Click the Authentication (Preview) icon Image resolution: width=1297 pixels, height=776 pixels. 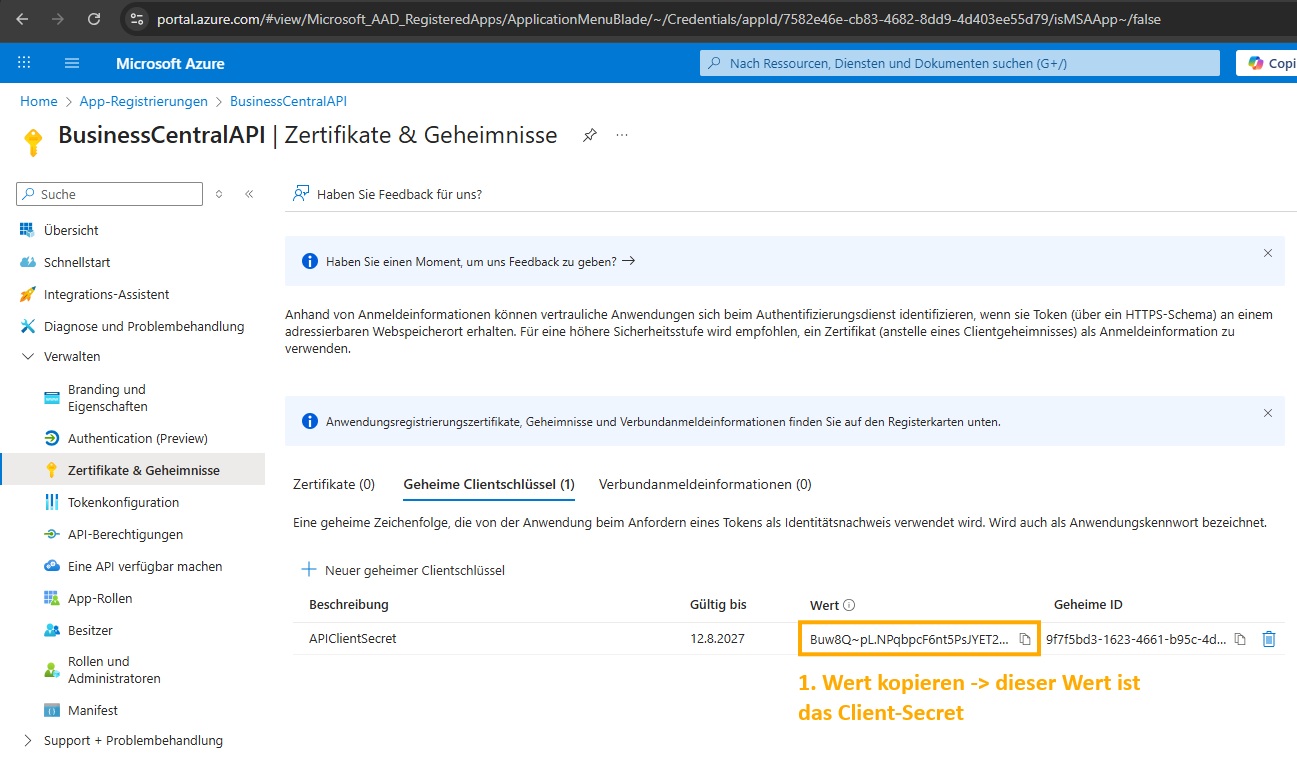pyautogui.click(x=52, y=438)
